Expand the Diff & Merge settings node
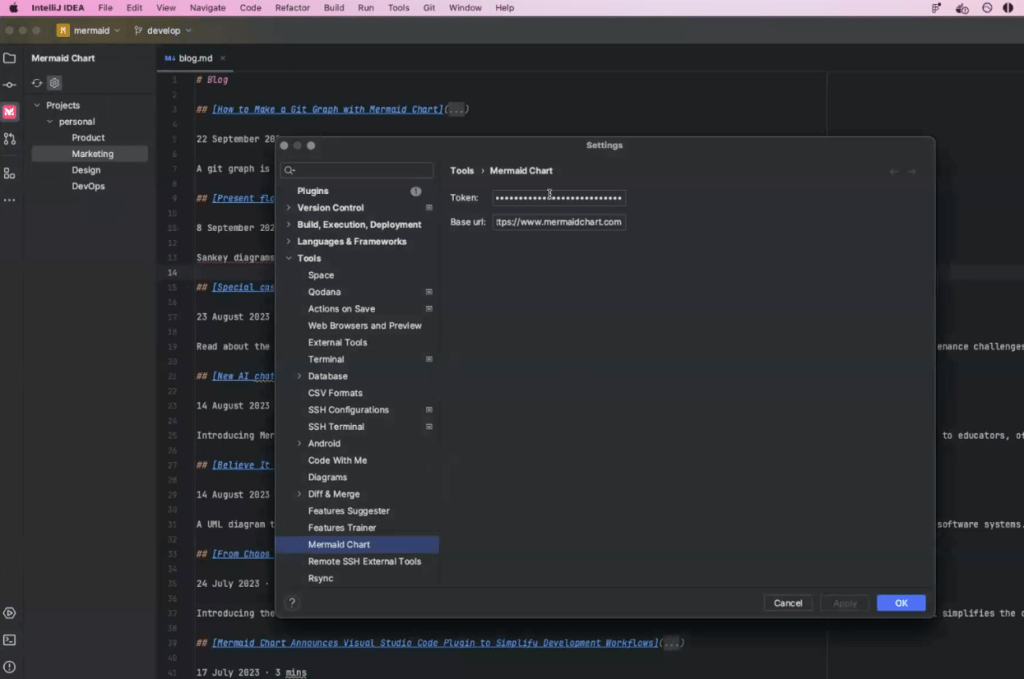Viewport: 1024px width, 679px height. point(300,494)
